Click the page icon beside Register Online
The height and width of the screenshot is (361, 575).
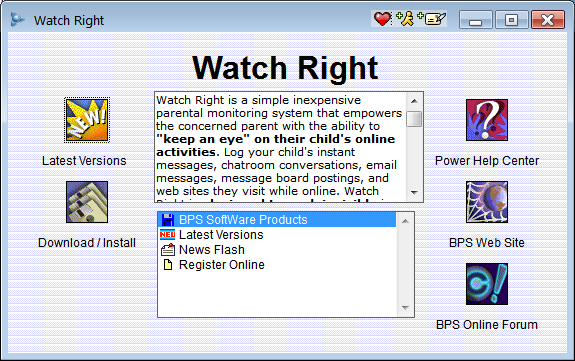168,265
